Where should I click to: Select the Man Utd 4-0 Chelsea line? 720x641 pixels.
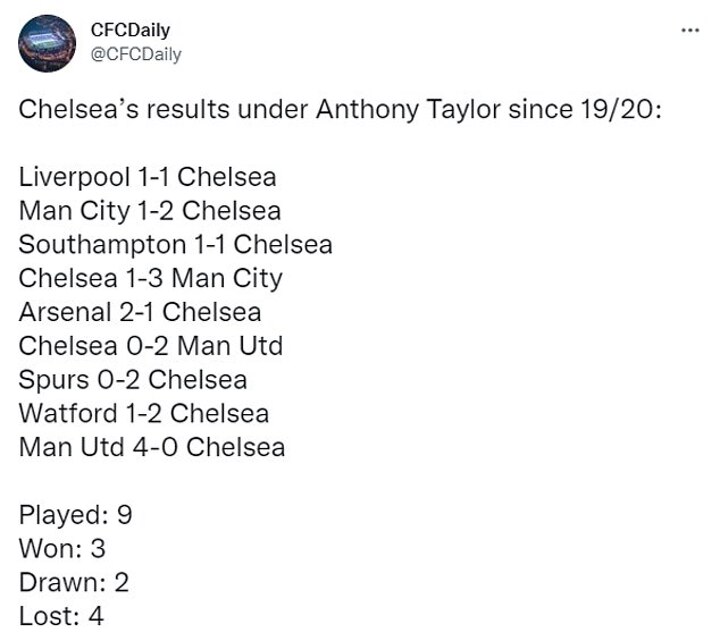151,446
